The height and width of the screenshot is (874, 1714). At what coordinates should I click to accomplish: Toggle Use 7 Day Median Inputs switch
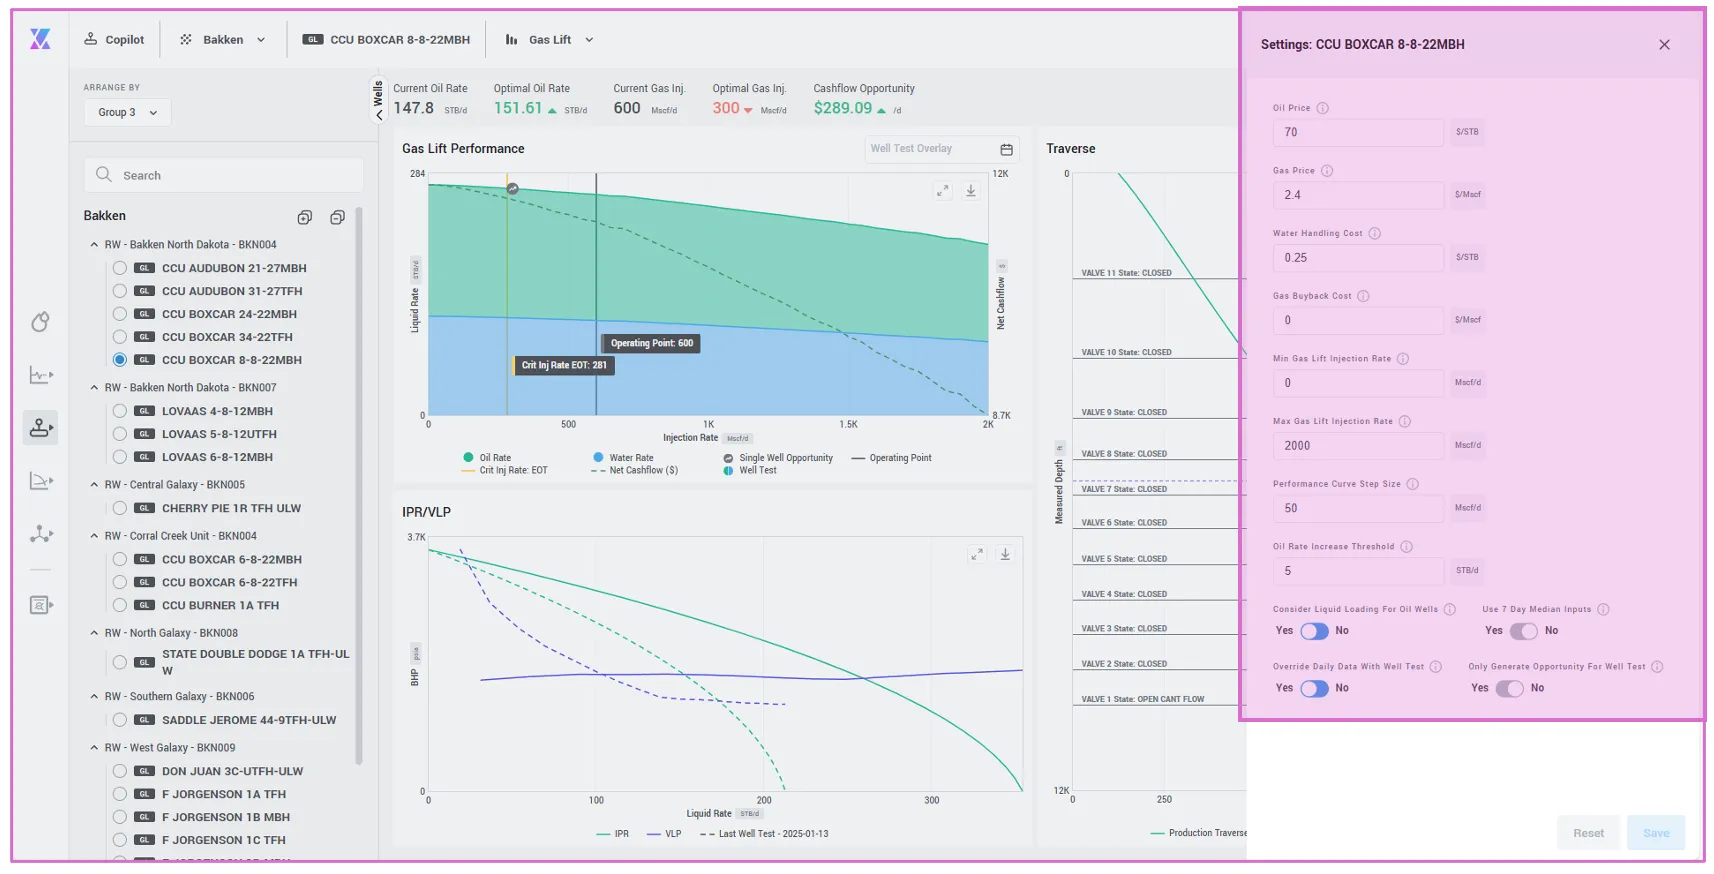coord(1523,631)
